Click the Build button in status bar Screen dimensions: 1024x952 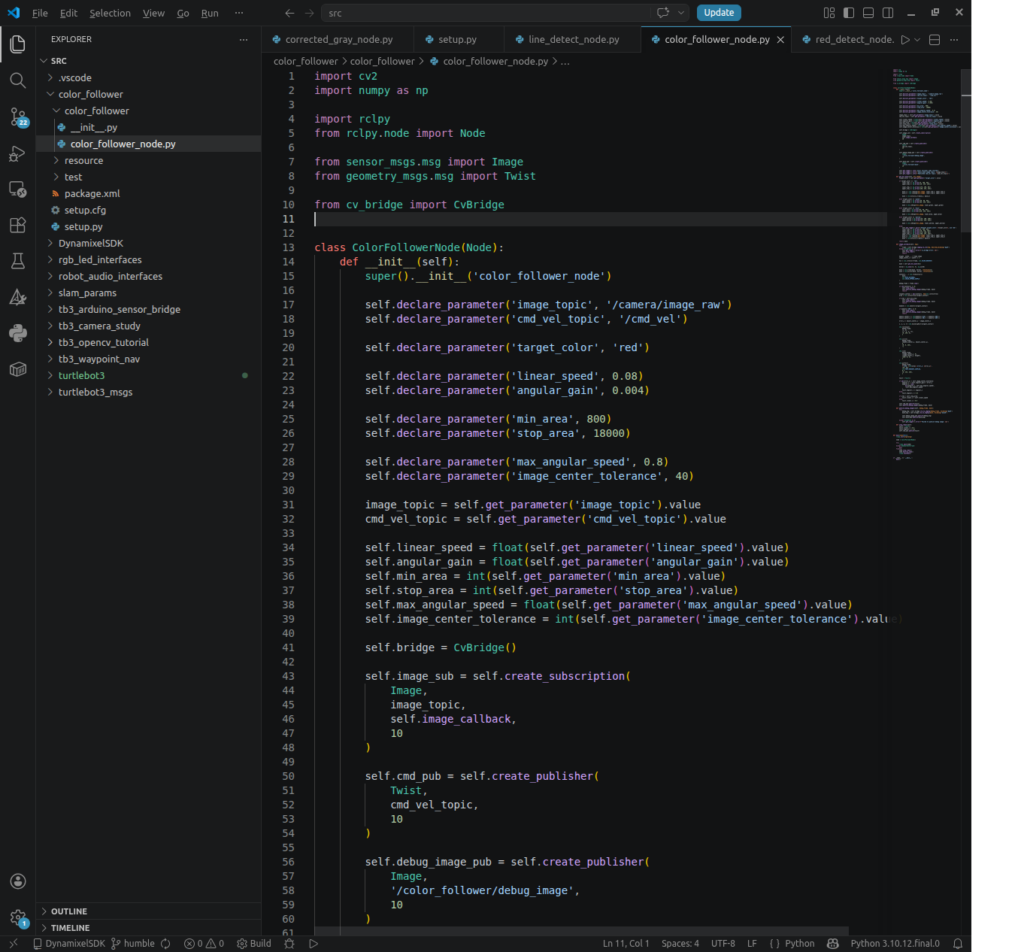tap(253, 944)
